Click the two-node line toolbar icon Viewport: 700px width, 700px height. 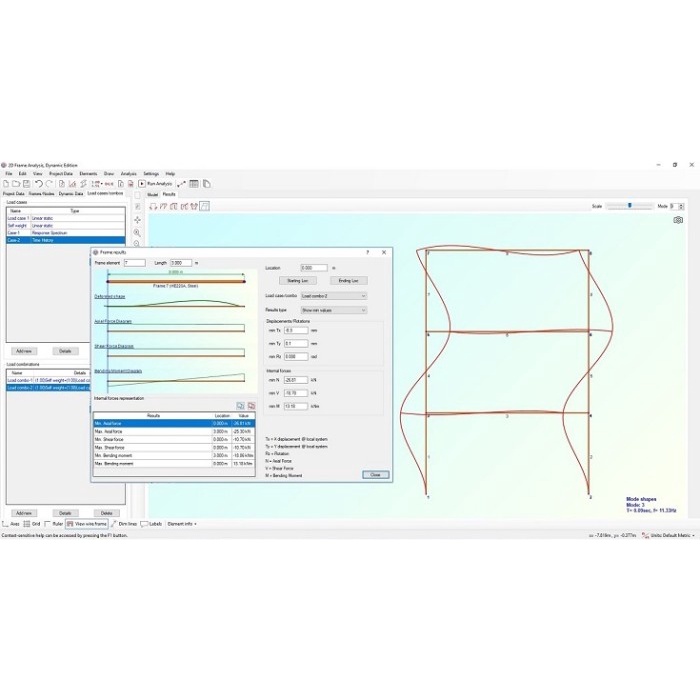pos(181,184)
